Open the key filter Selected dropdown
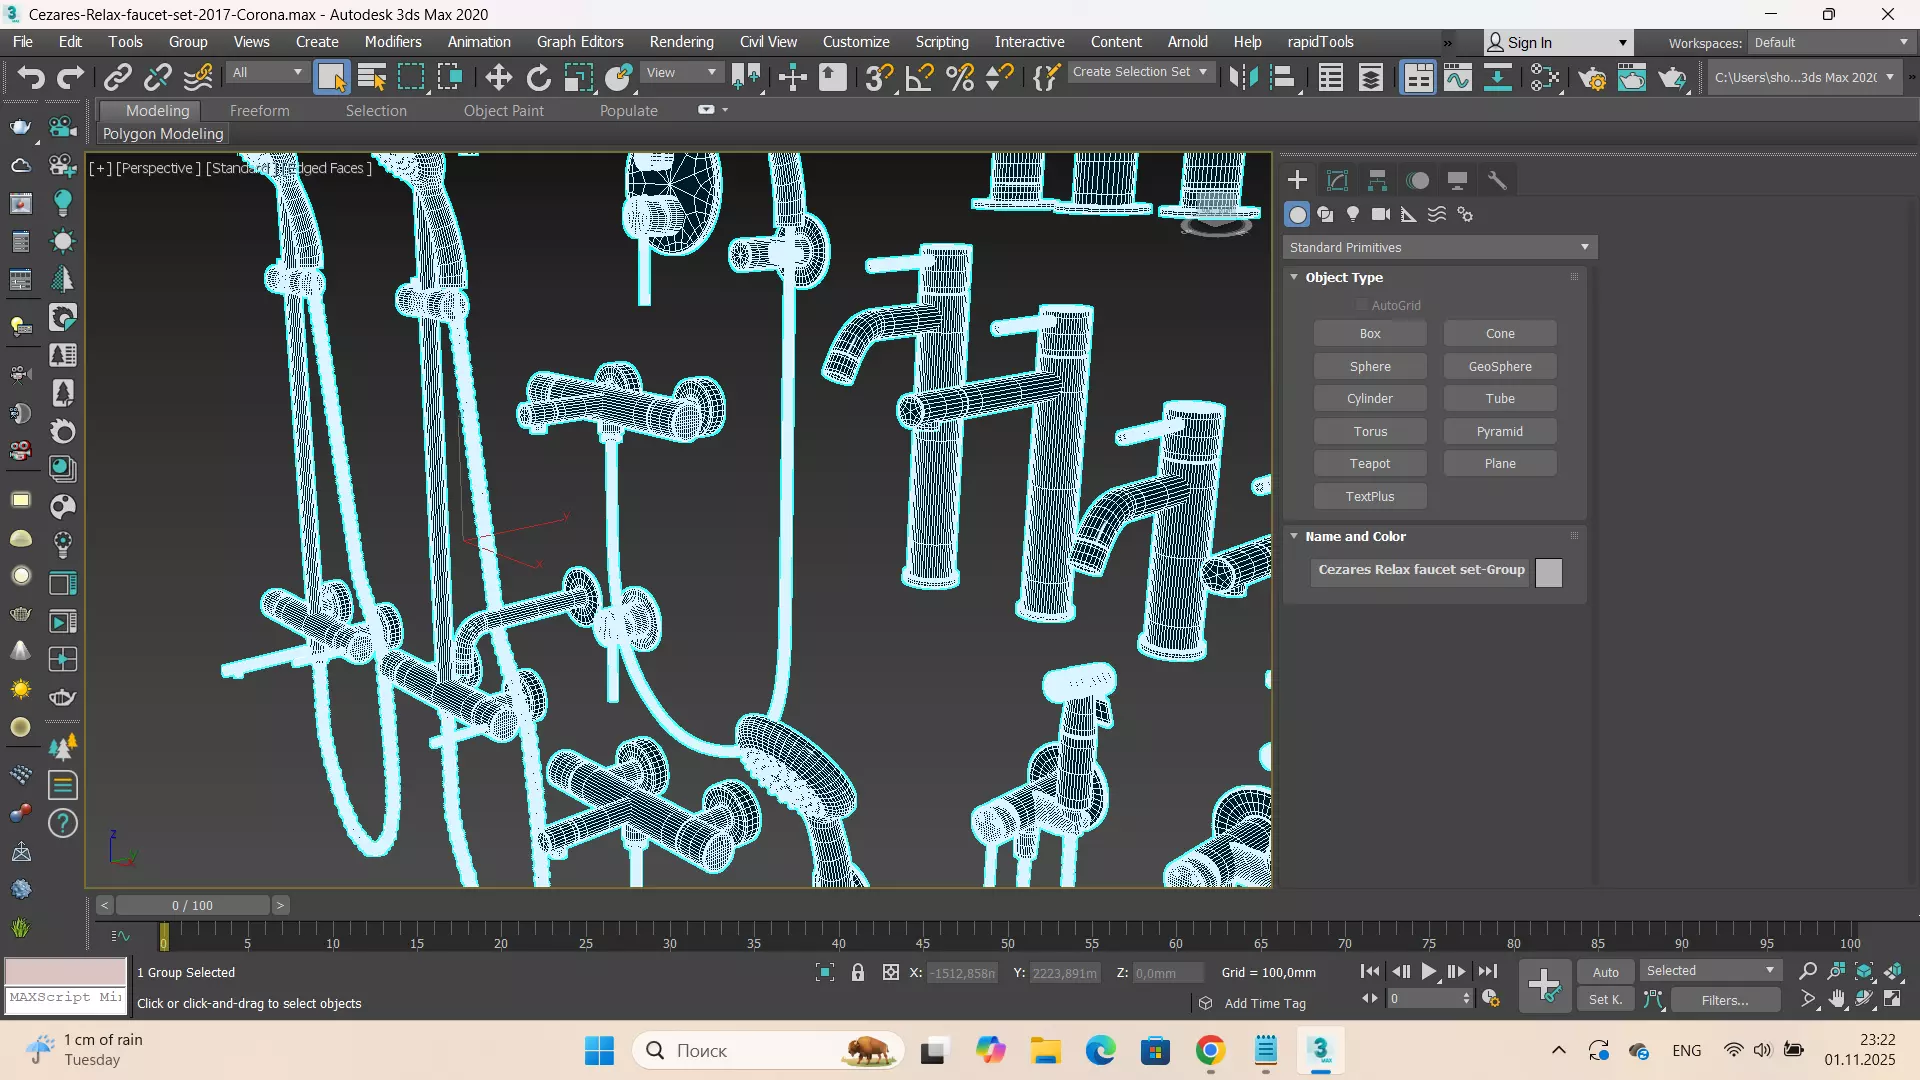This screenshot has width=1920, height=1080. point(1710,971)
